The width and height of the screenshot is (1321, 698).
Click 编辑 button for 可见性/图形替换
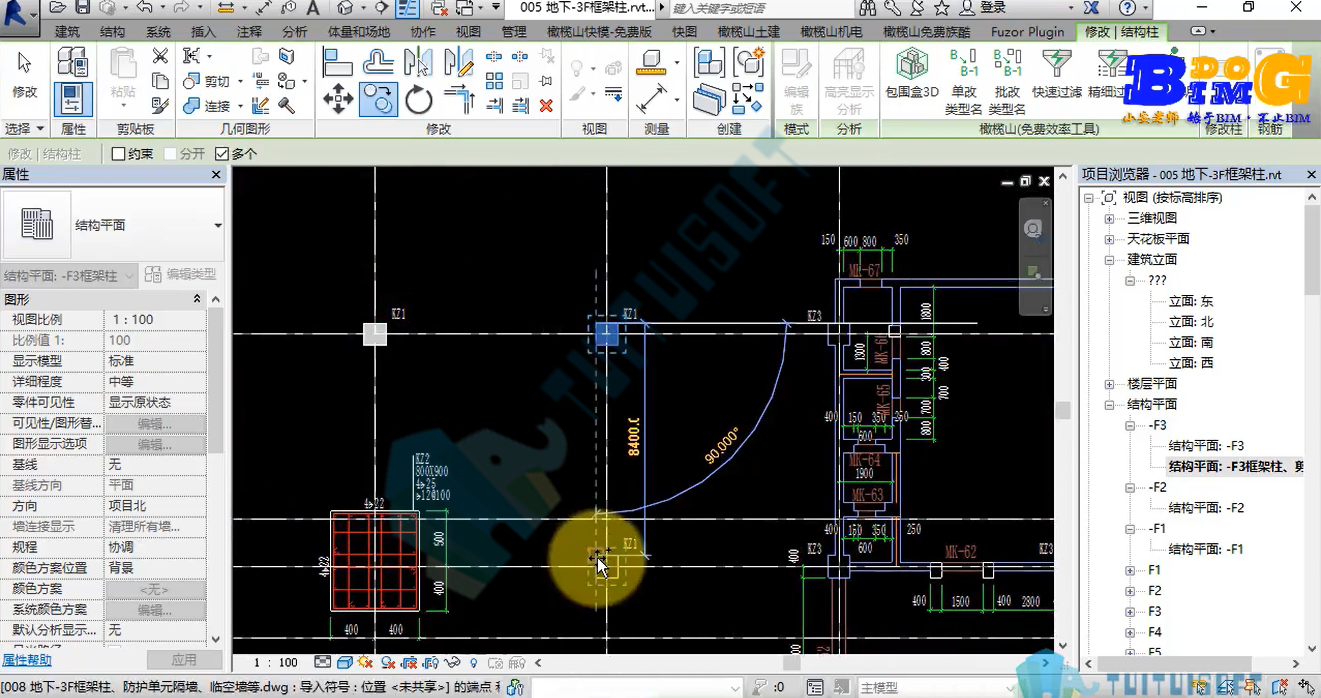[155, 424]
